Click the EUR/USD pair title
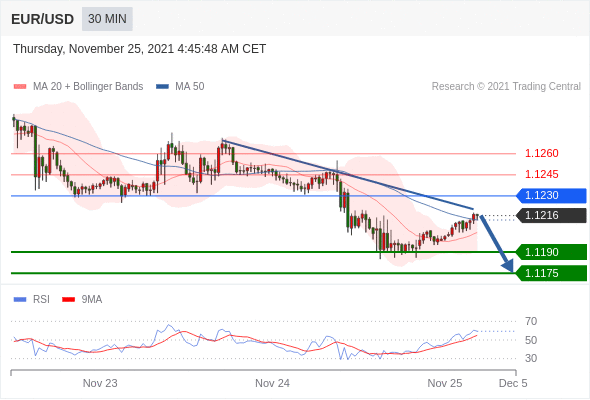 43,19
